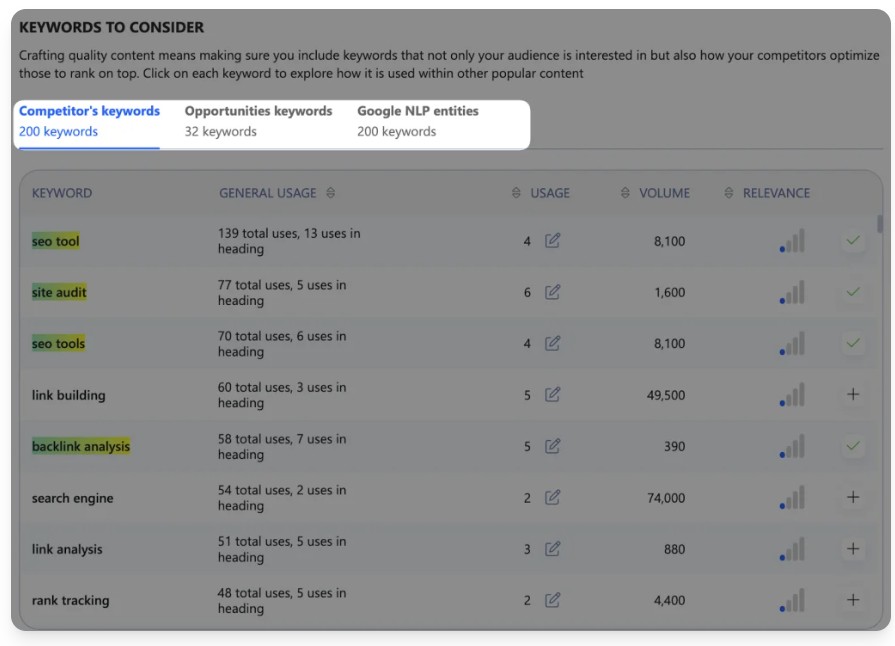Open the Google NLP entities tab

(x=417, y=120)
